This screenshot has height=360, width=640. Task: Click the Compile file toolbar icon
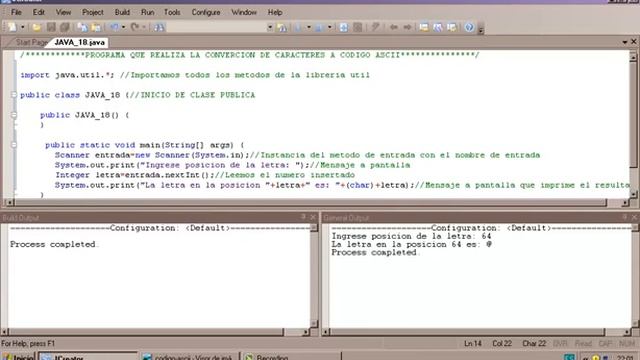tap(298, 27)
